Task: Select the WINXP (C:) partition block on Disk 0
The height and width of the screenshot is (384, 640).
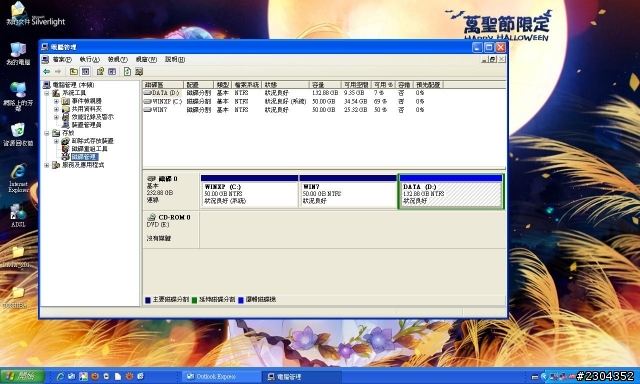Action: 249,192
